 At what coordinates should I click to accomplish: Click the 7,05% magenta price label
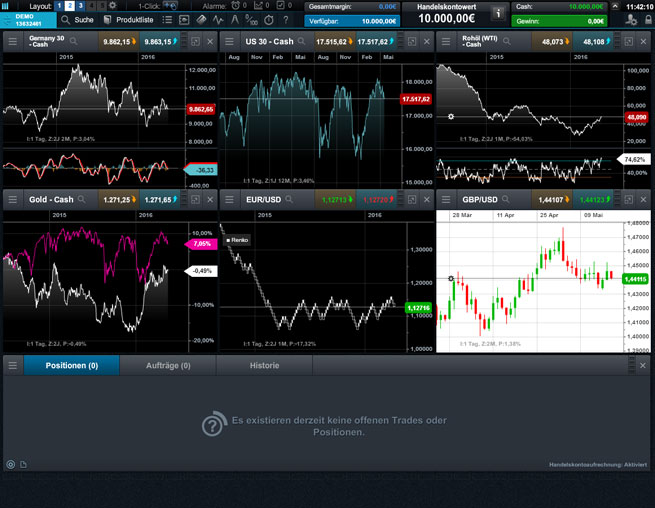click(201, 244)
